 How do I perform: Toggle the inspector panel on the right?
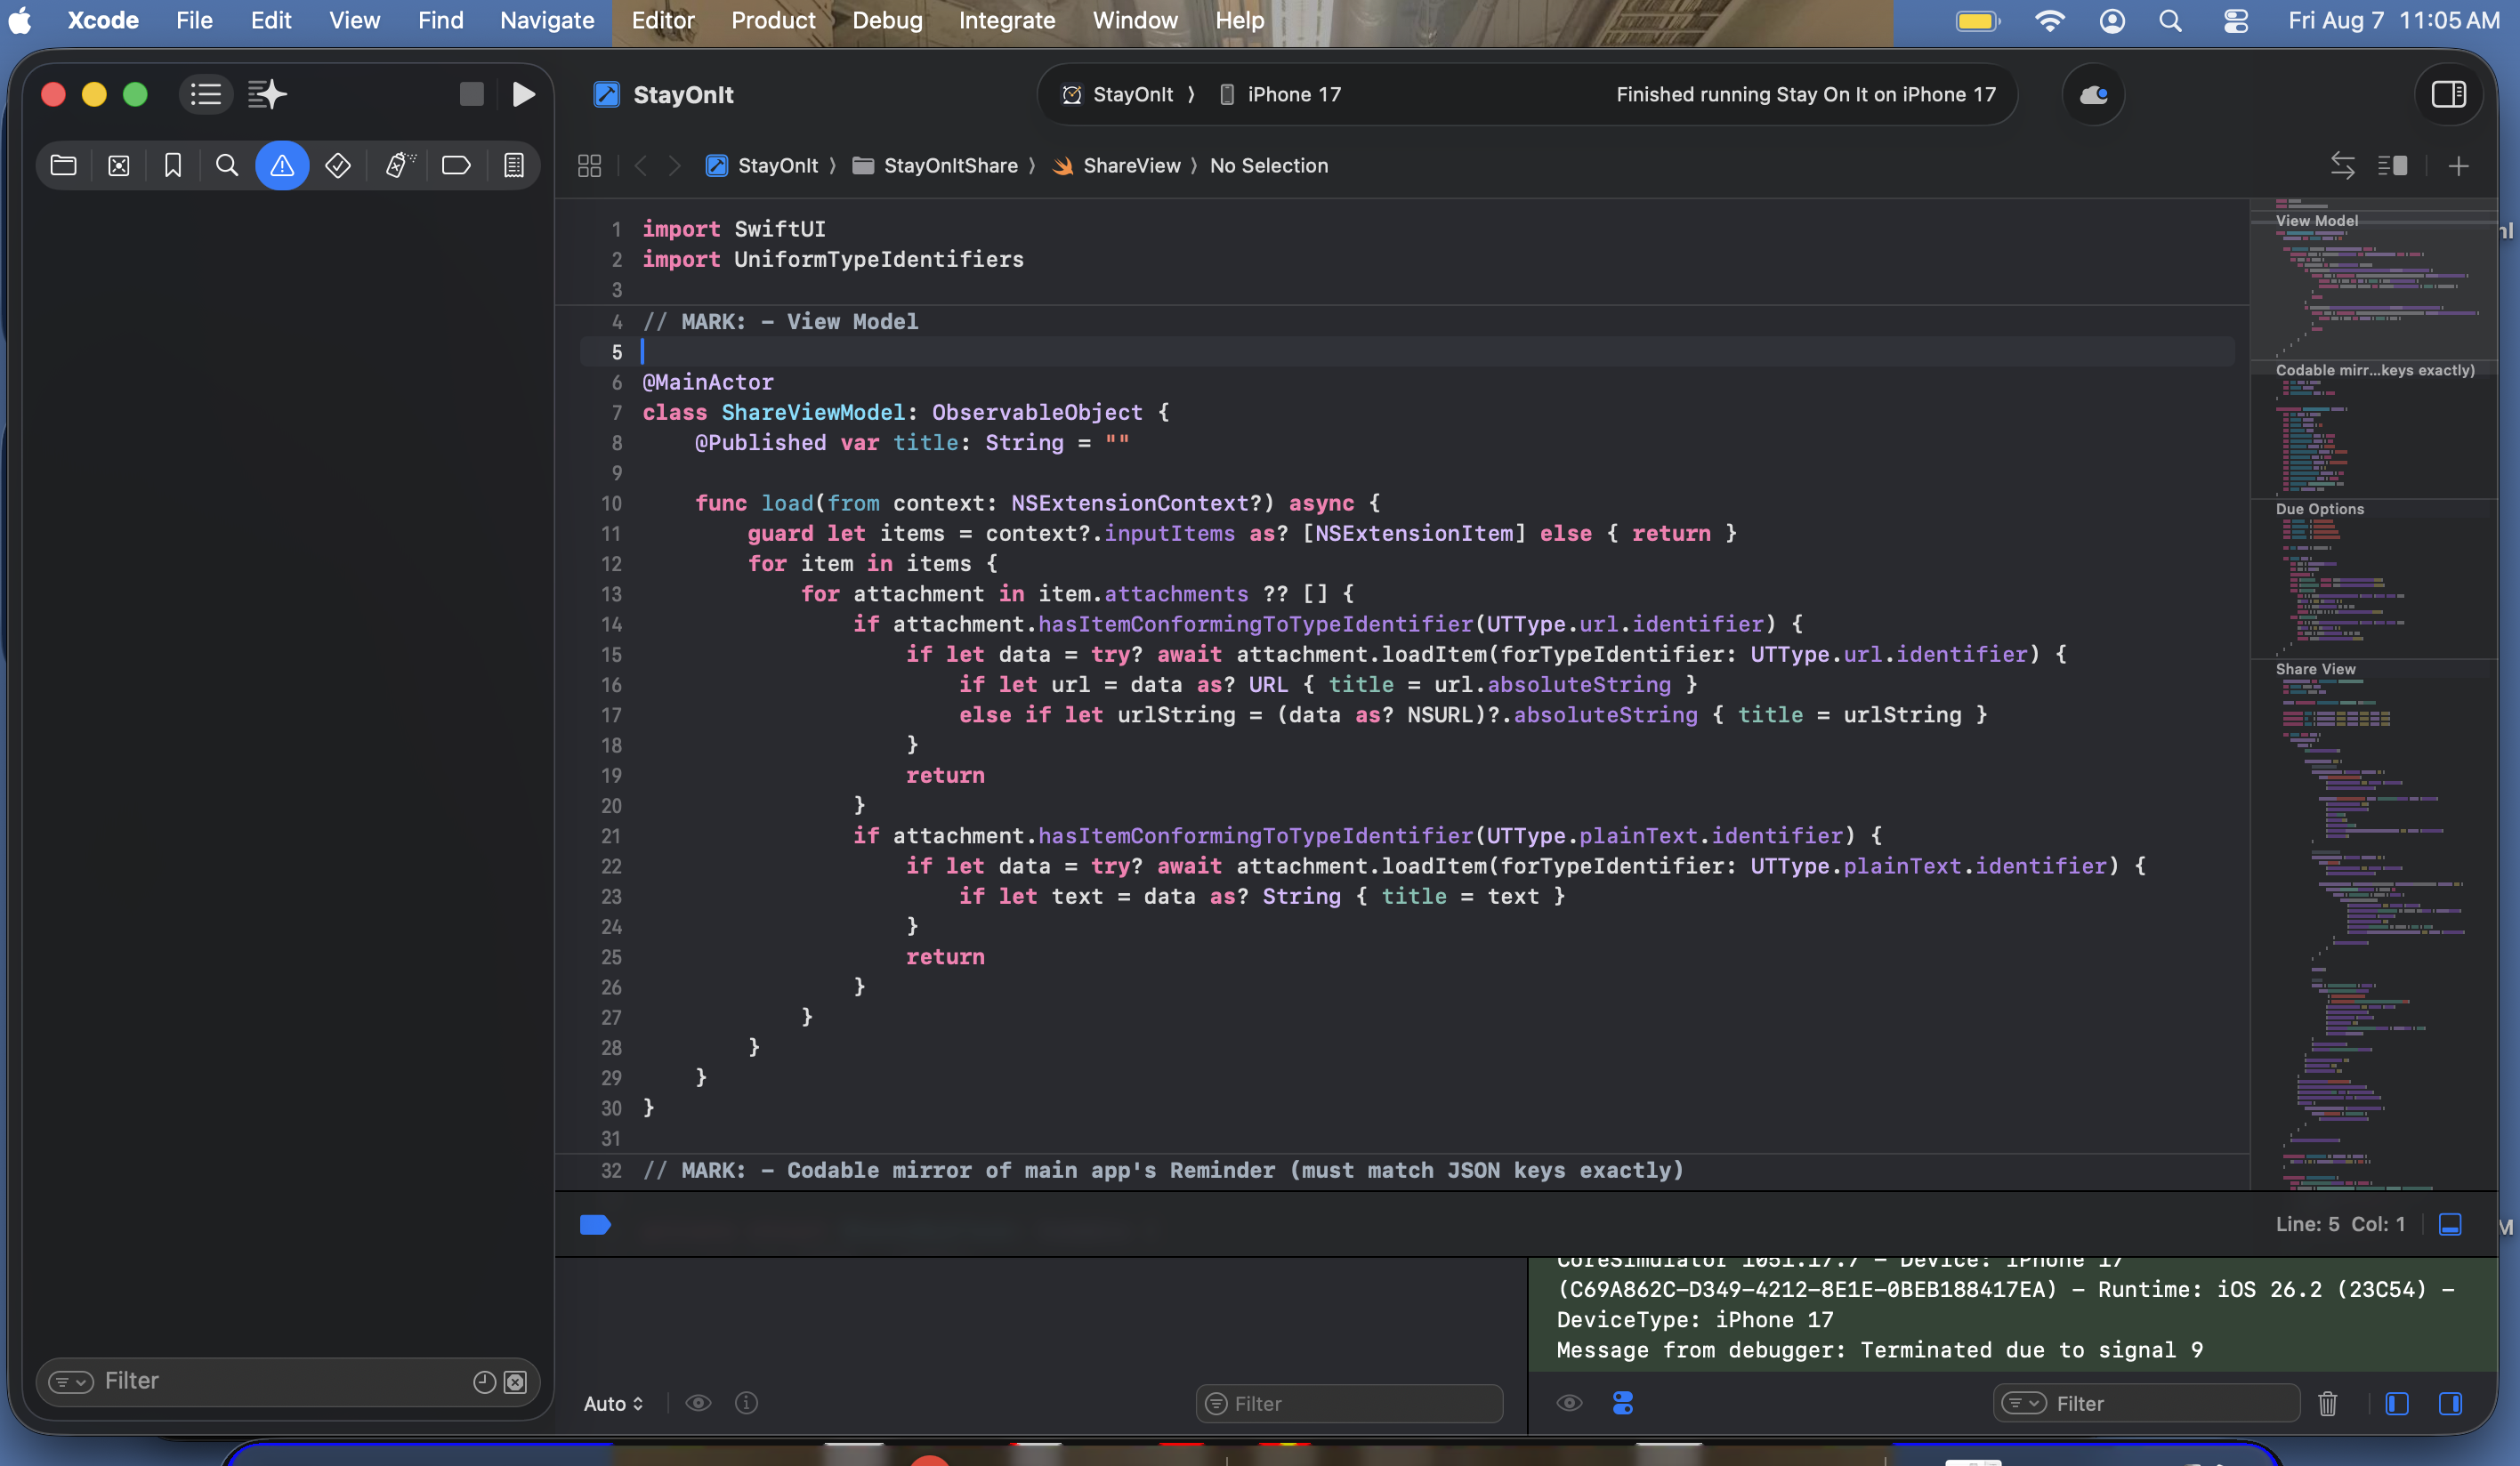coord(2448,94)
